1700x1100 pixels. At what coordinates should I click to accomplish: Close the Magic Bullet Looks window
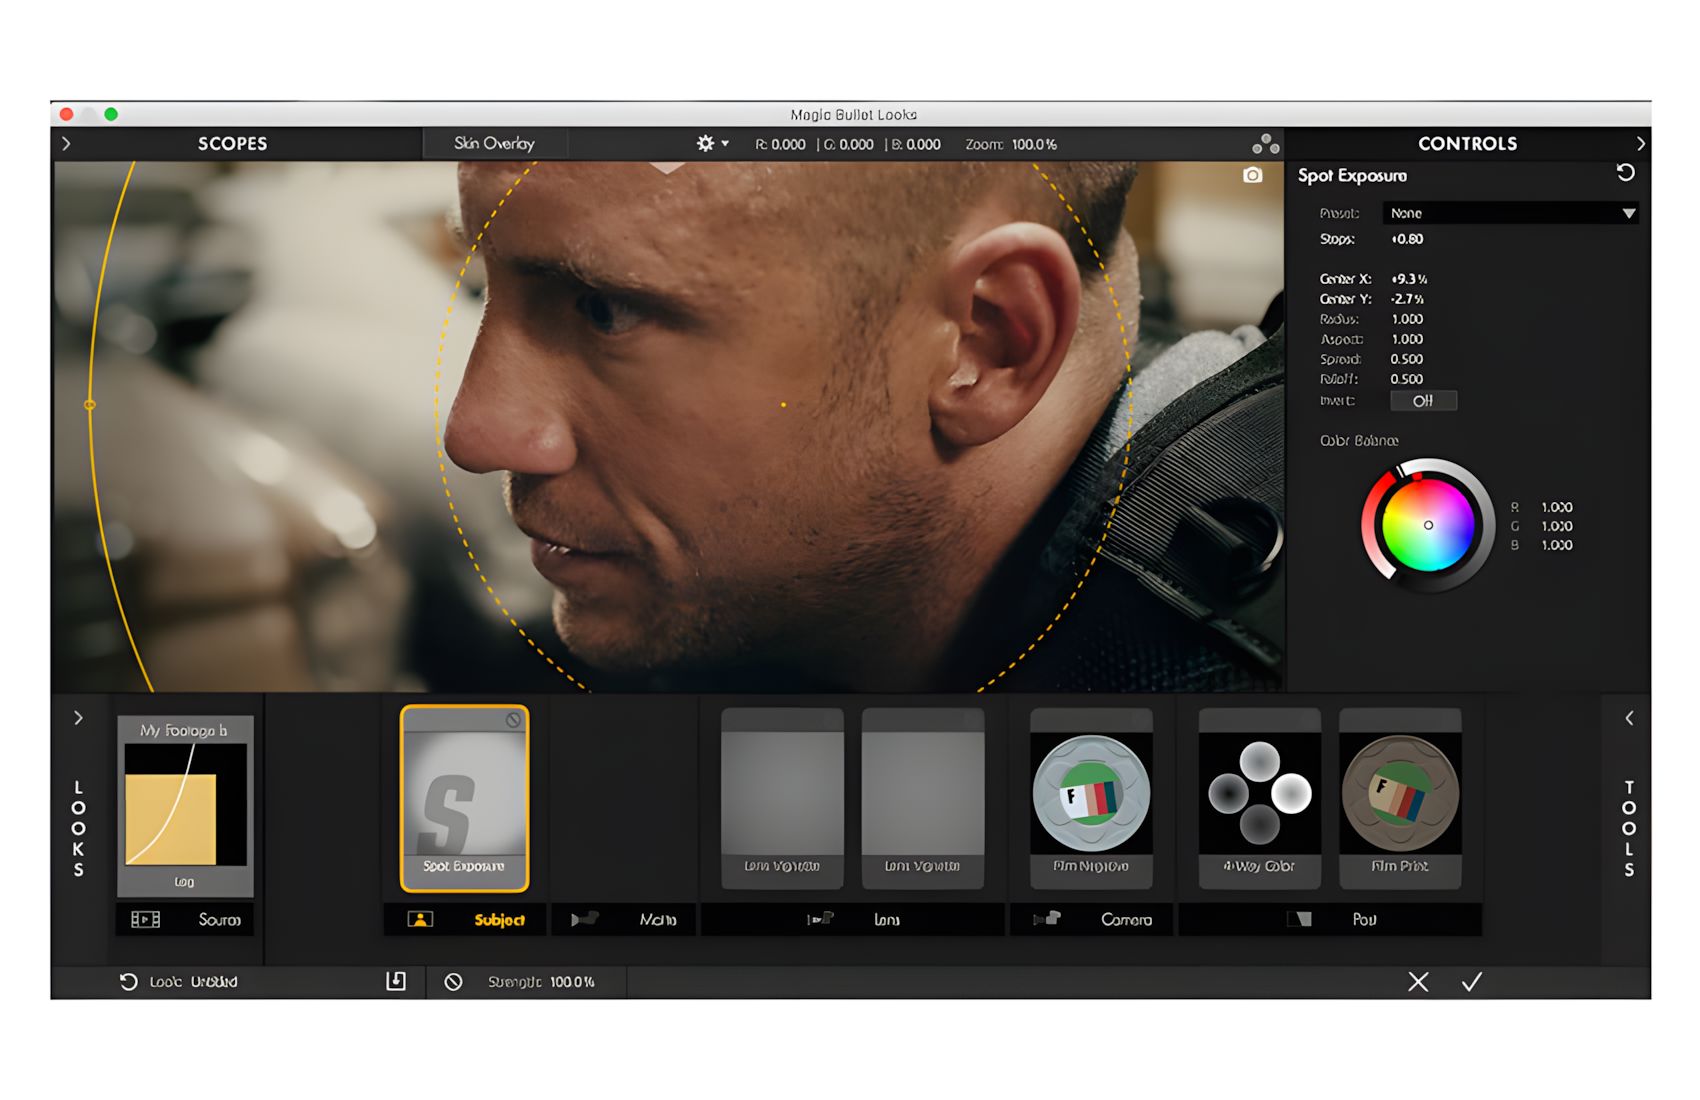[67, 114]
